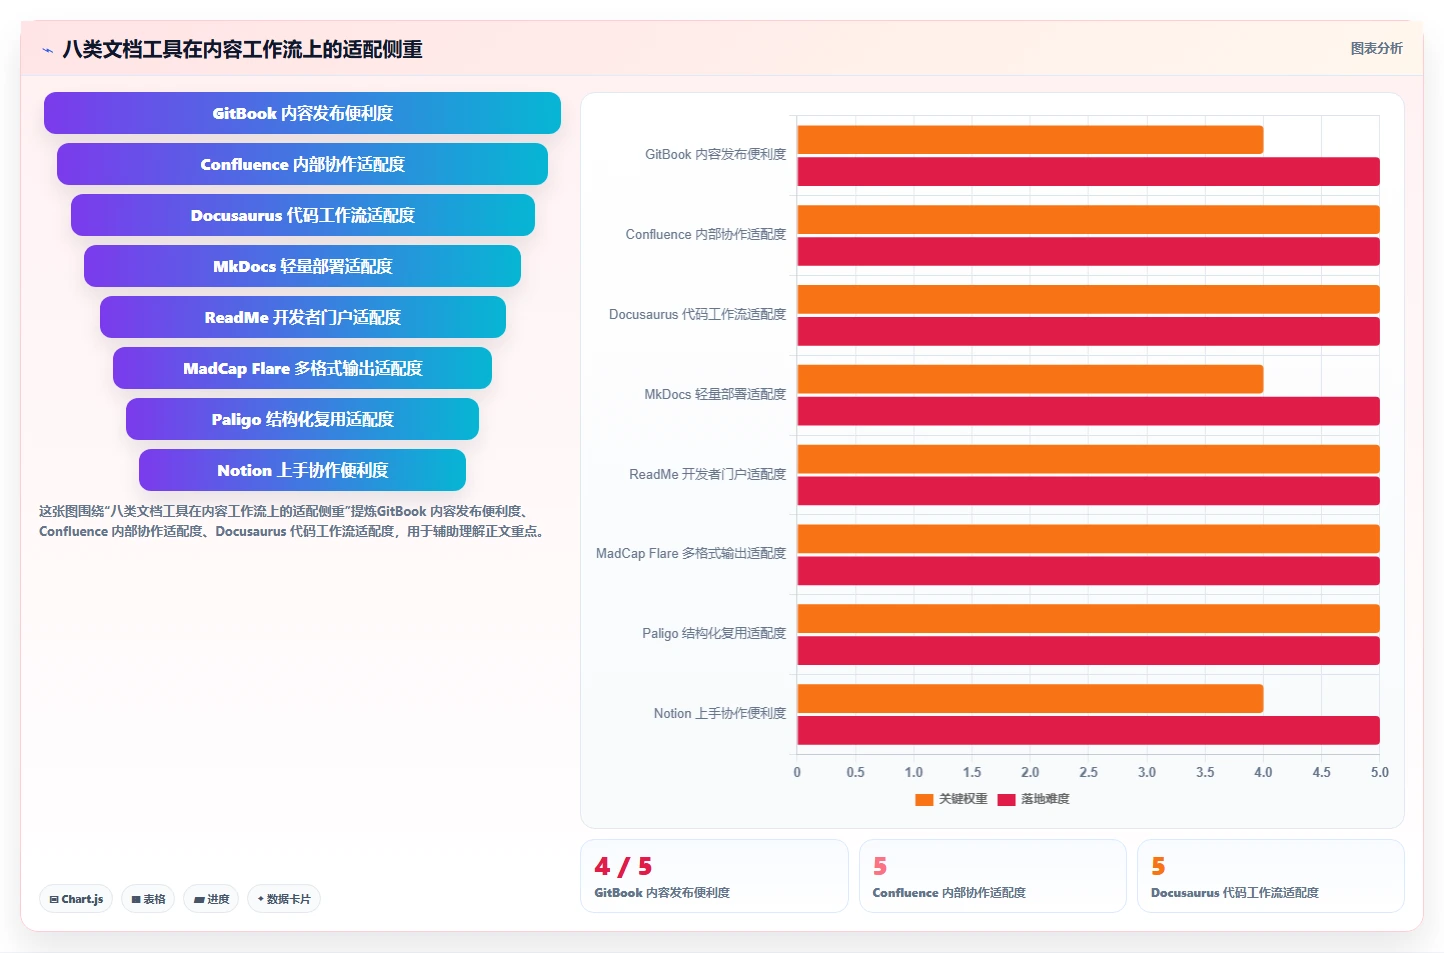Click the 1.5 tick on the x-axis

click(x=972, y=773)
